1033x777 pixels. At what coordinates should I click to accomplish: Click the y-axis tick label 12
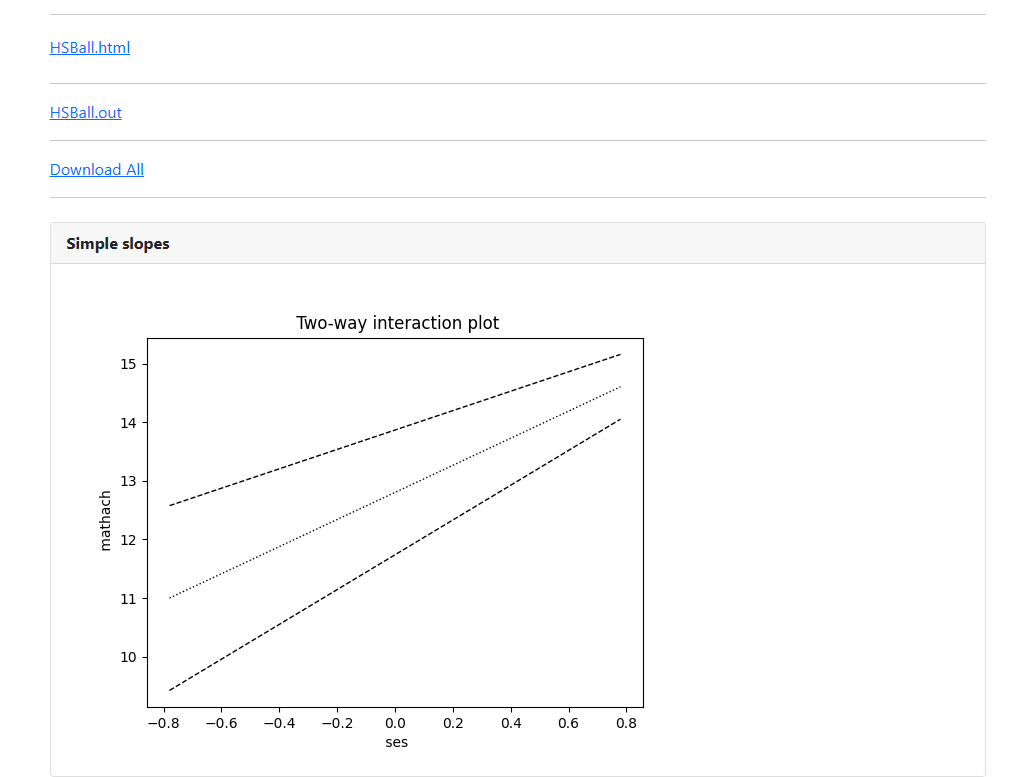(x=128, y=540)
